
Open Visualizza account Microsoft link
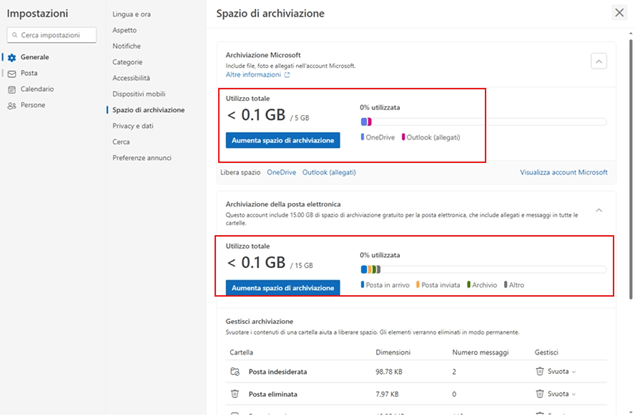point(564,173)
